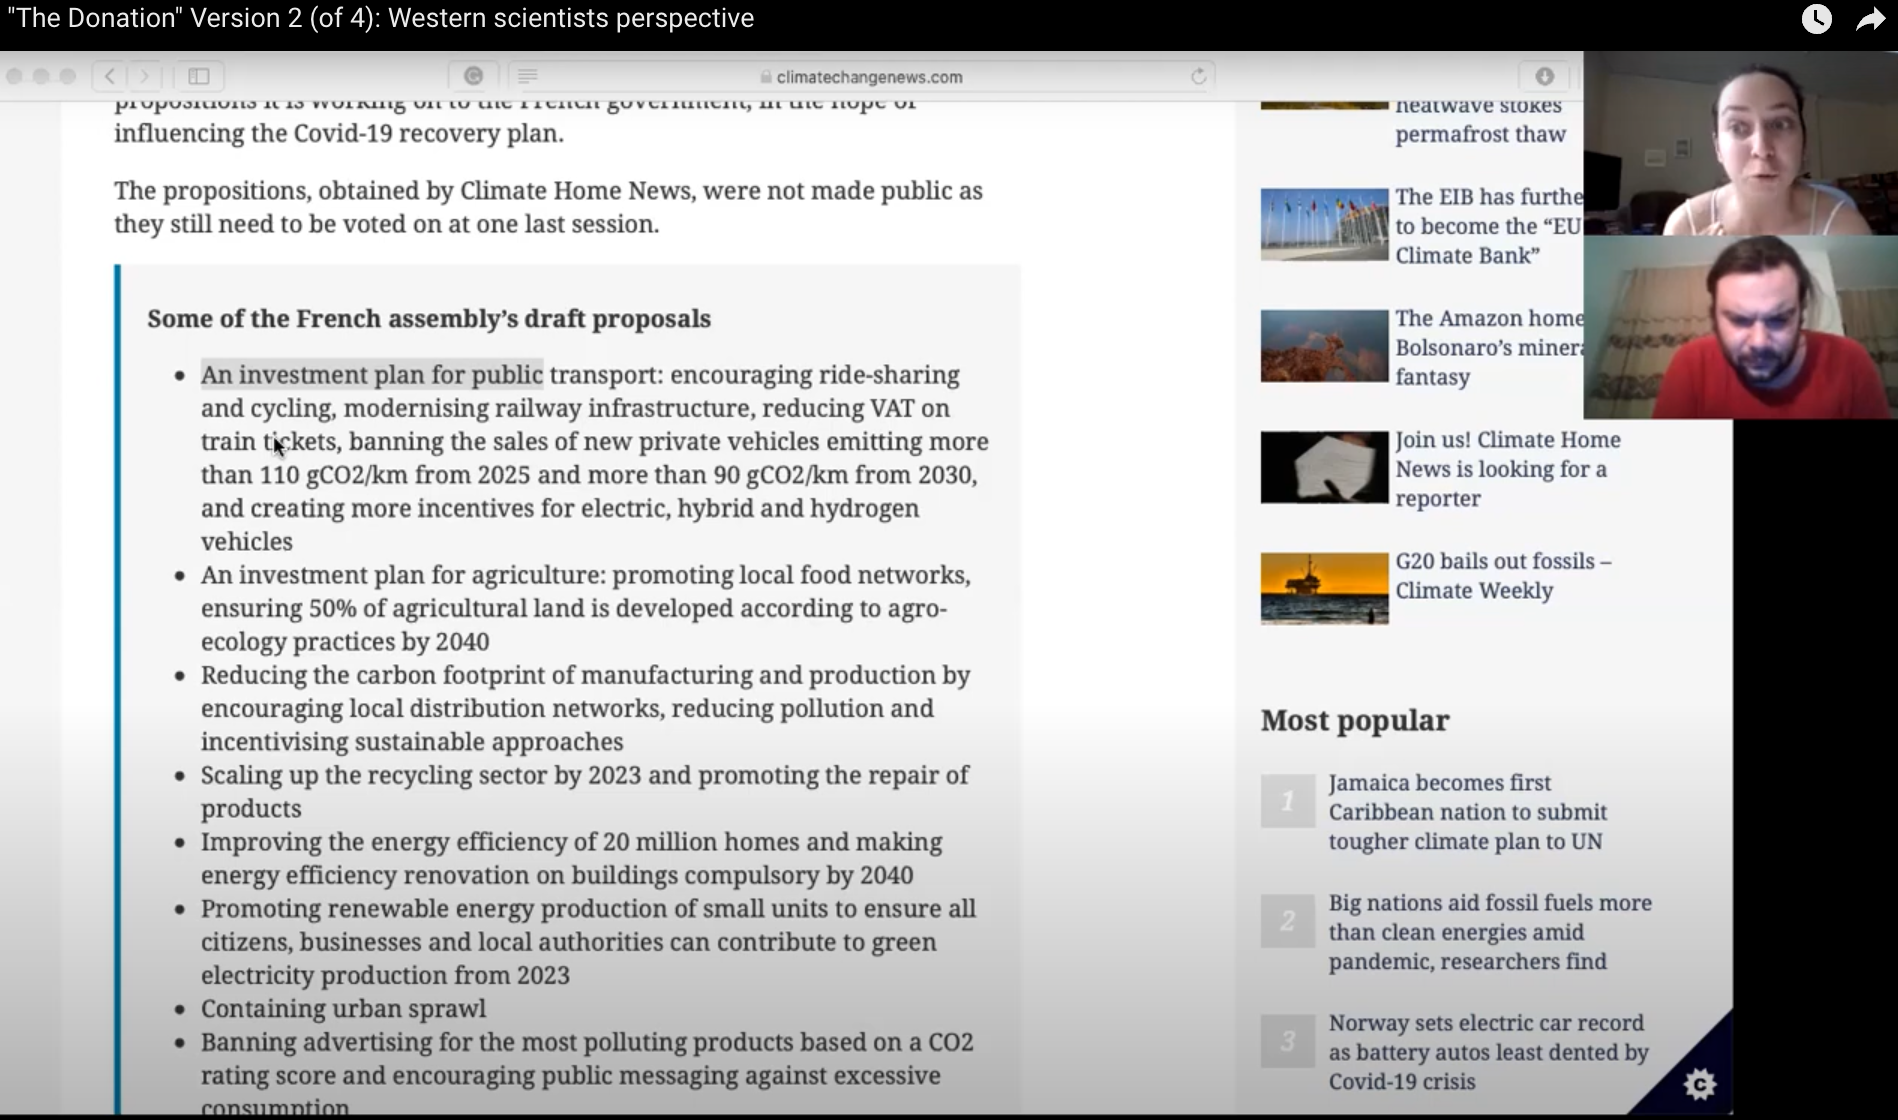The width and height of the screenshot is (1898, 1120).
Task: Click the Share arrow icon
Action: click(x=1870, y=19)
